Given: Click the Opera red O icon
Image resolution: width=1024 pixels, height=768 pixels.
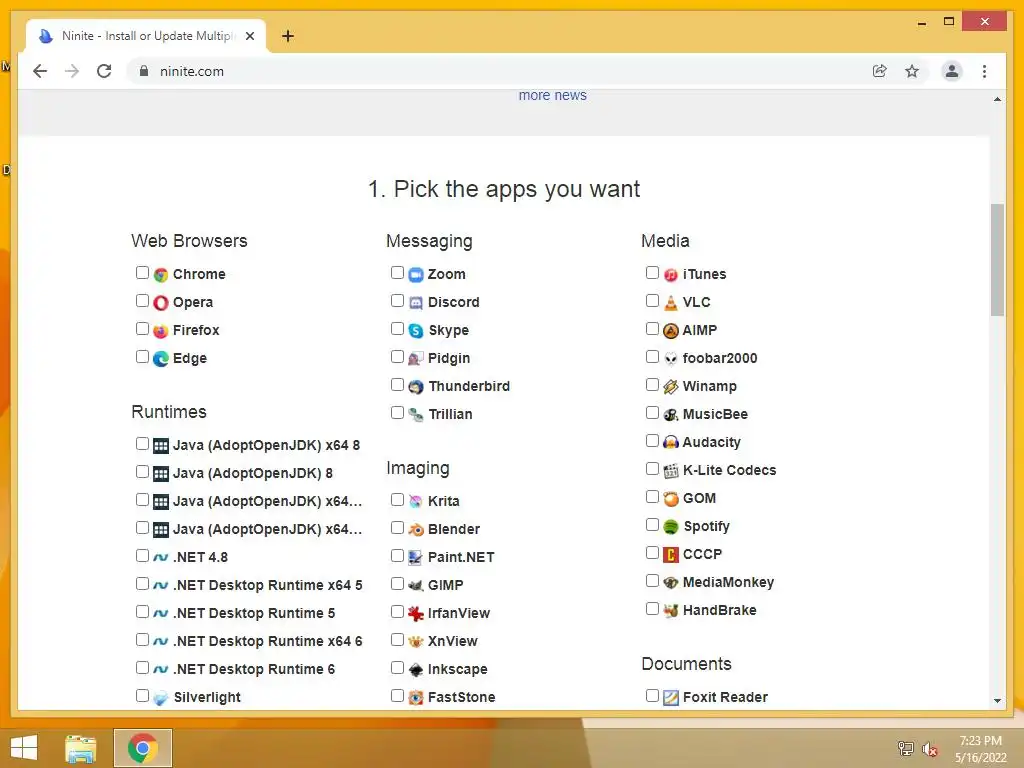Looking at the screenshot, I should pyautogui.click(x=161, y=302).
